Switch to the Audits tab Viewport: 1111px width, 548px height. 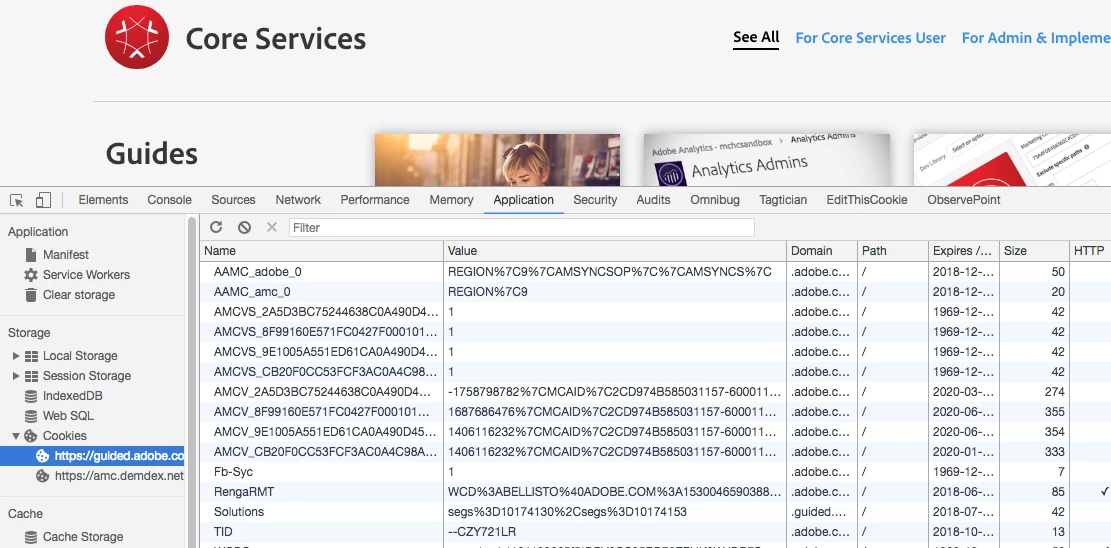pos(653,200)
